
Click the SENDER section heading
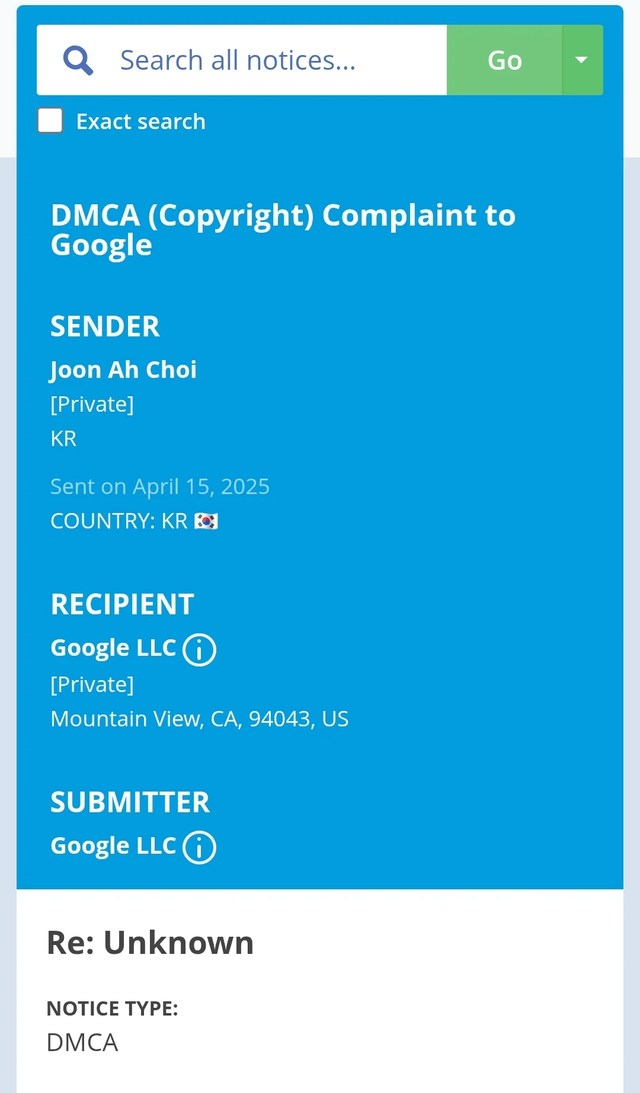[105, 326]
